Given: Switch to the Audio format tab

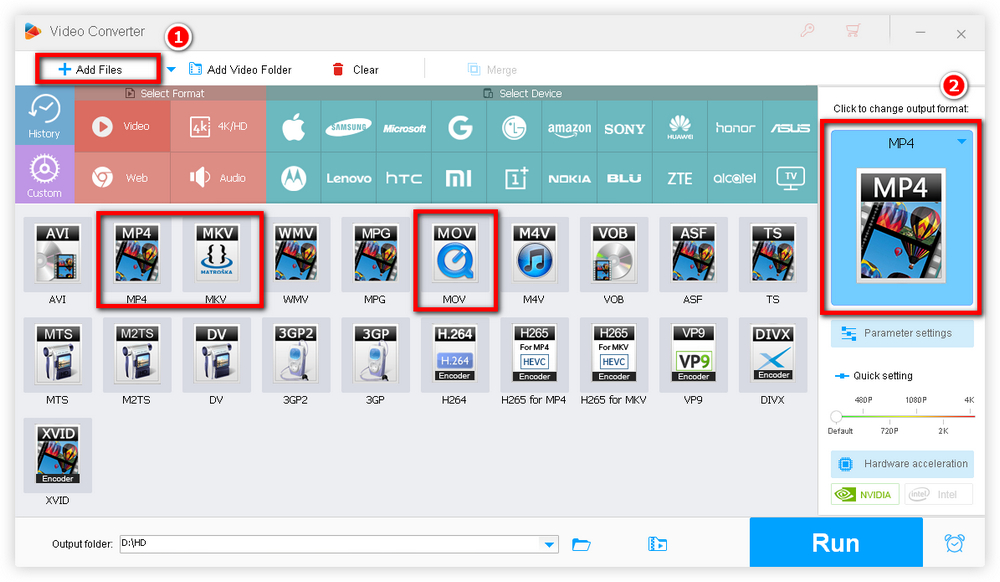Looking at the screenshot, I should (219, 178).
